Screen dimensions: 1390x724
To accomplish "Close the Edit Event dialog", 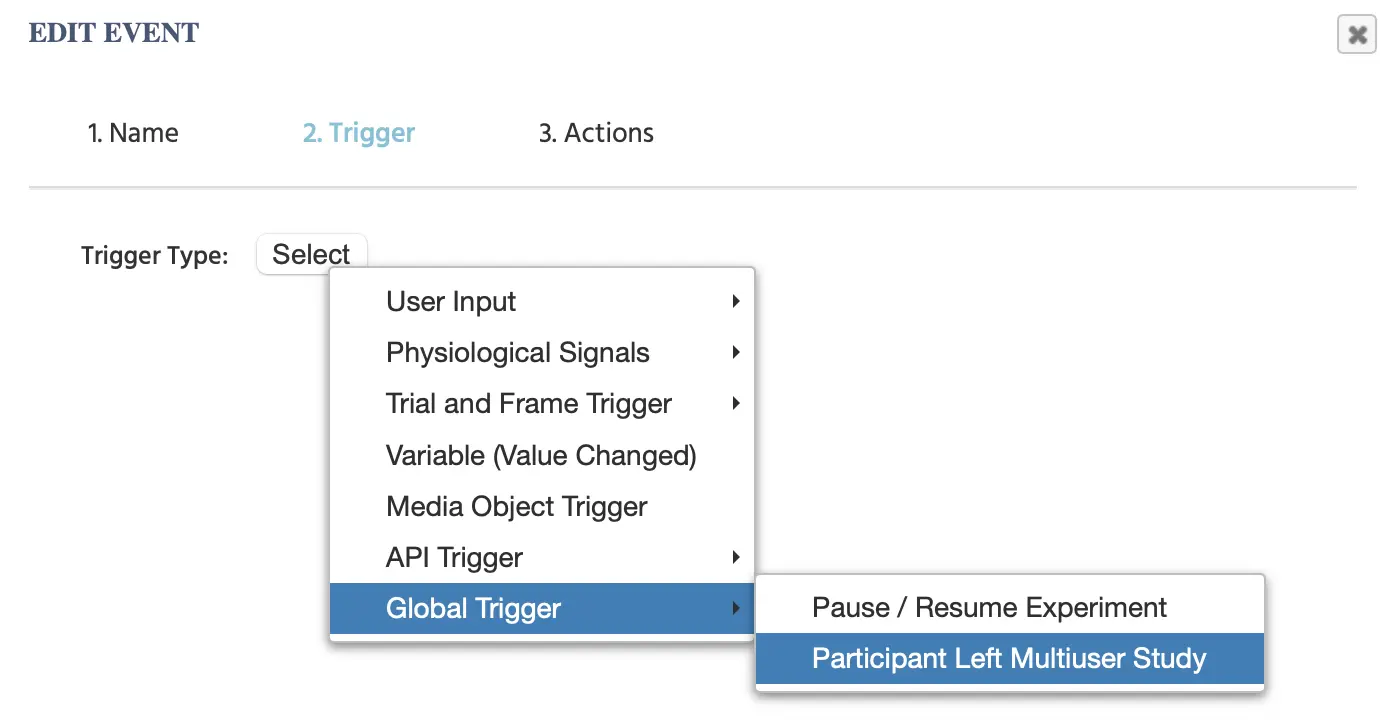I will pyautogui.click(x=1356, y=35).
